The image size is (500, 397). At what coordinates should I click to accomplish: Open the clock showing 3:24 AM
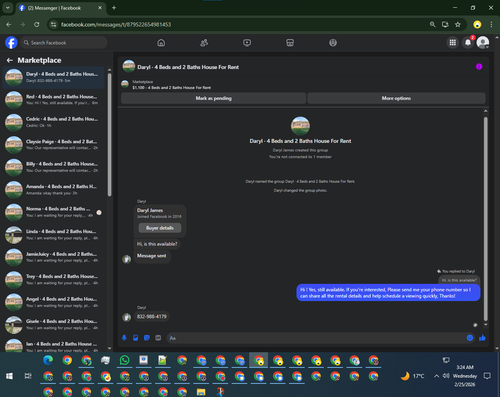point(465,376)
